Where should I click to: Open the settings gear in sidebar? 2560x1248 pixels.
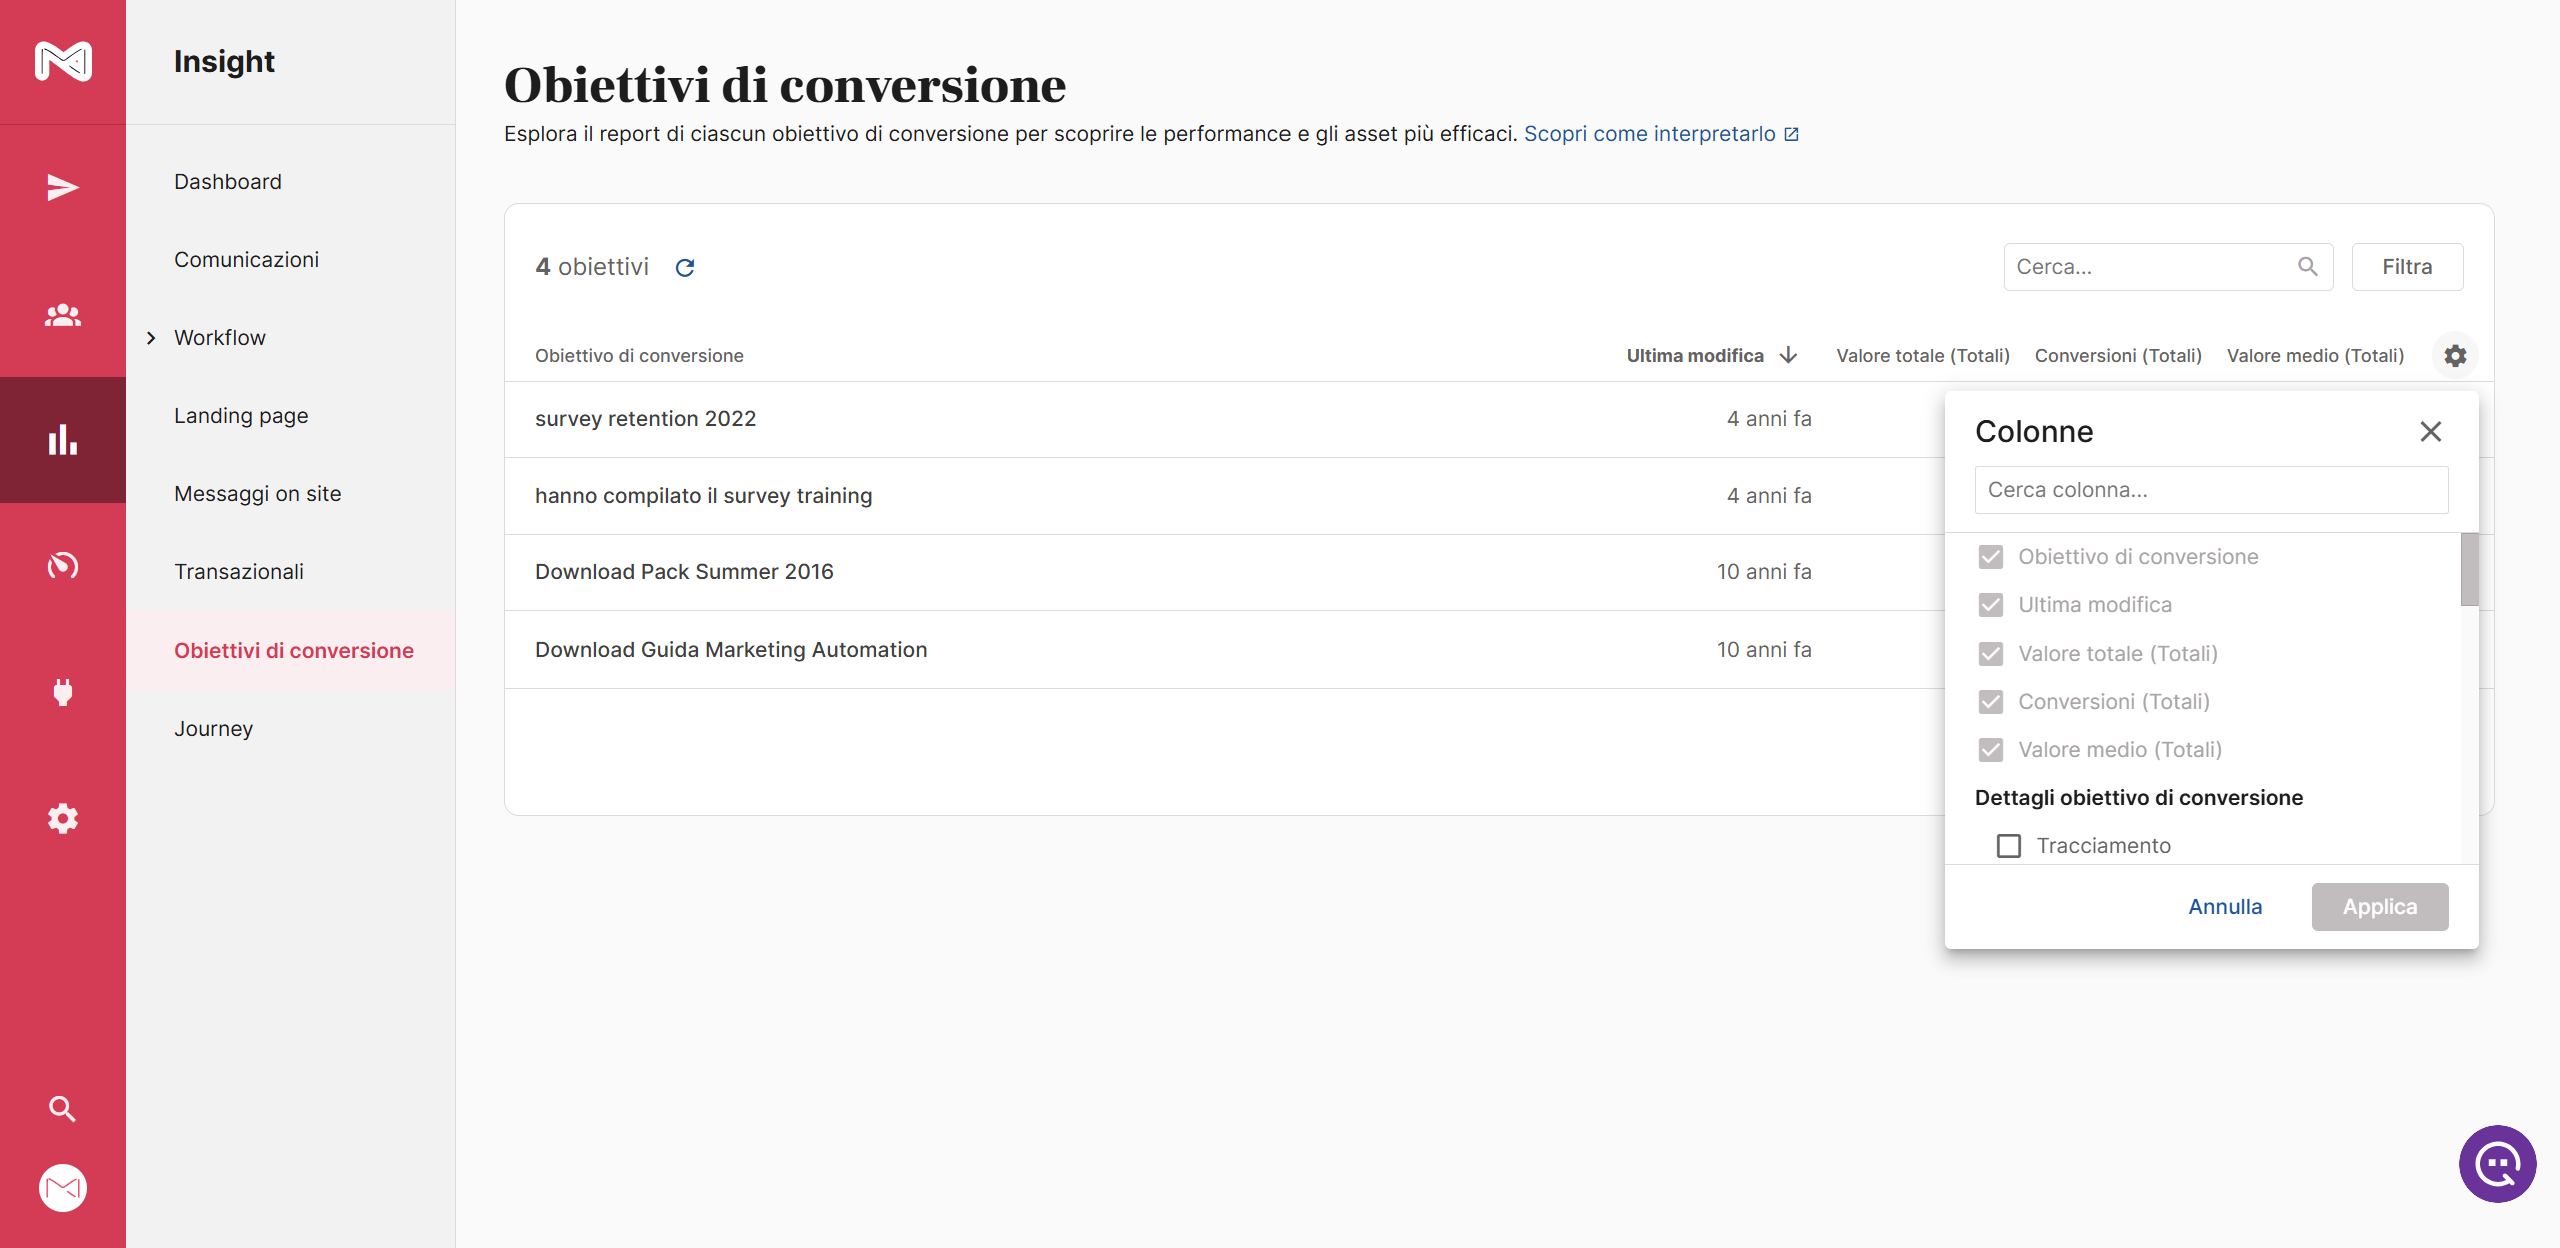point(63,818)
